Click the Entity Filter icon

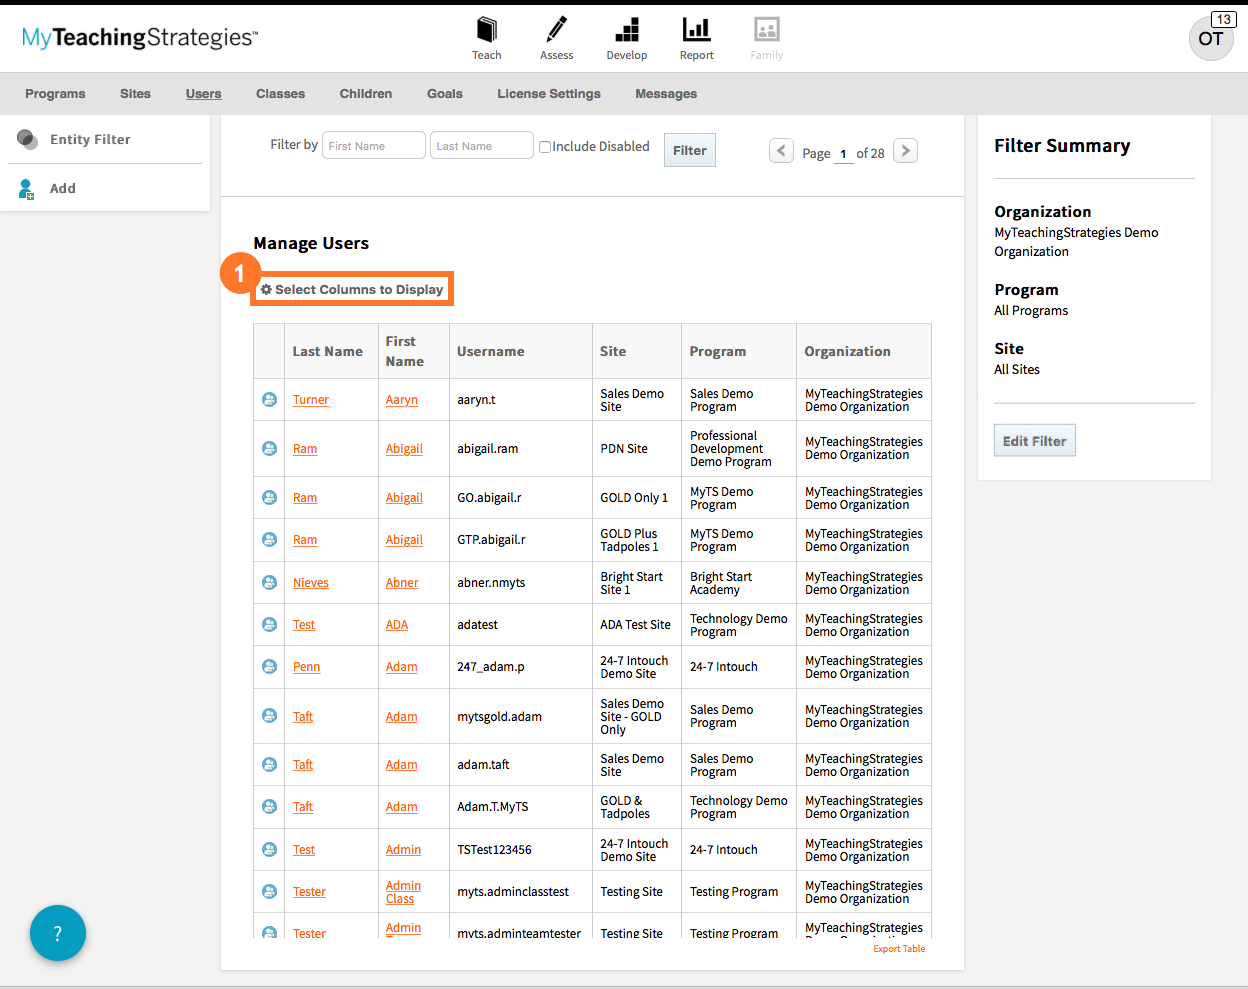[x=25, y=139]
